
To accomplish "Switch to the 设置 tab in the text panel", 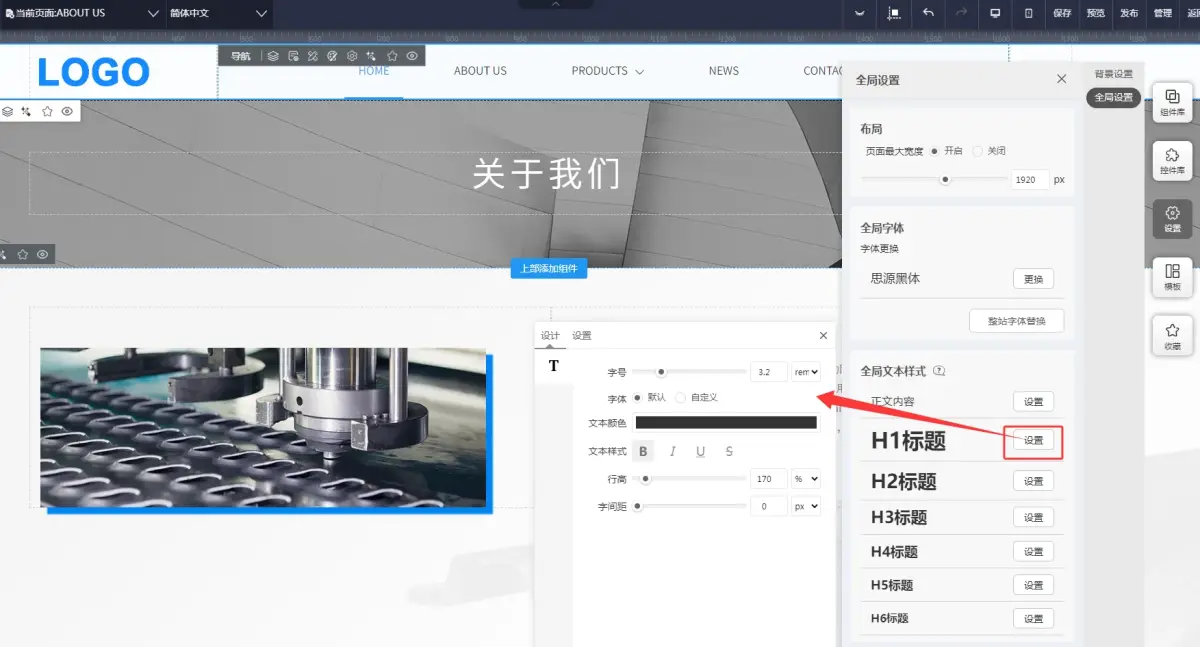I will point(581,336).
